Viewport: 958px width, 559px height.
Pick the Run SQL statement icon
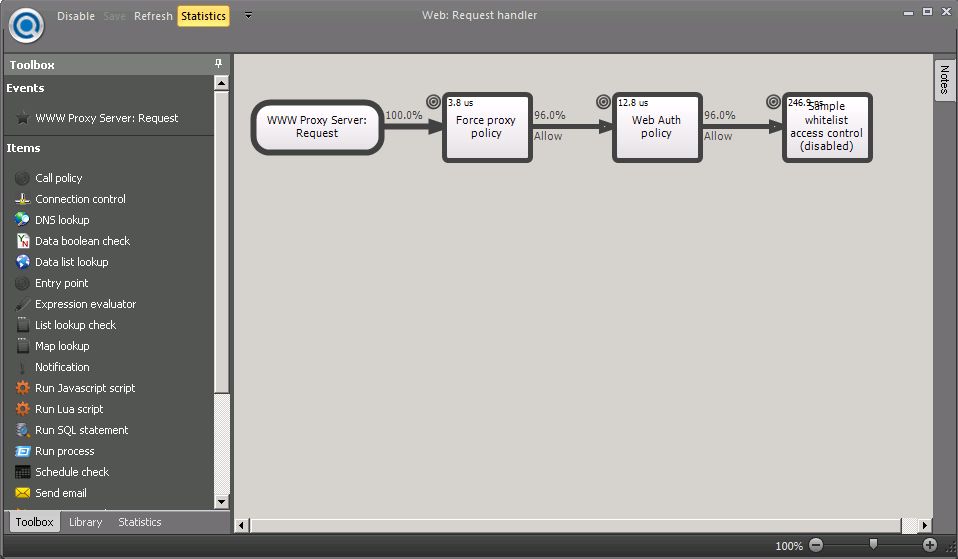[x=23, y=430]
